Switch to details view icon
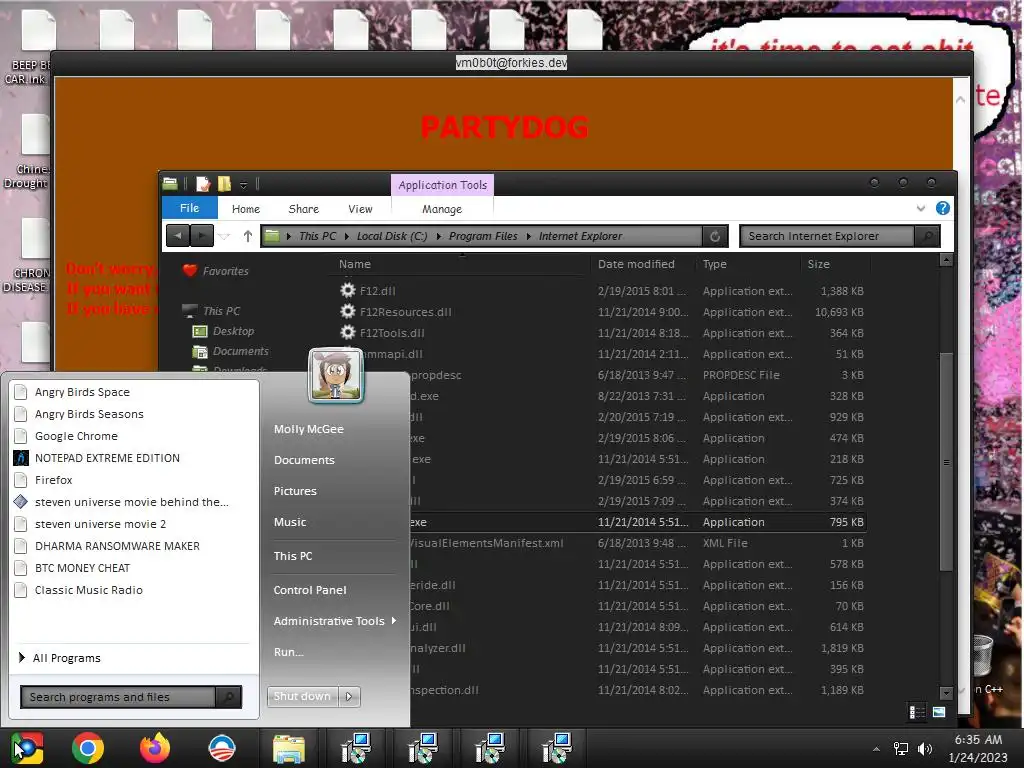The width and height of the screenshot is (1024, 768). coord(917,712)
